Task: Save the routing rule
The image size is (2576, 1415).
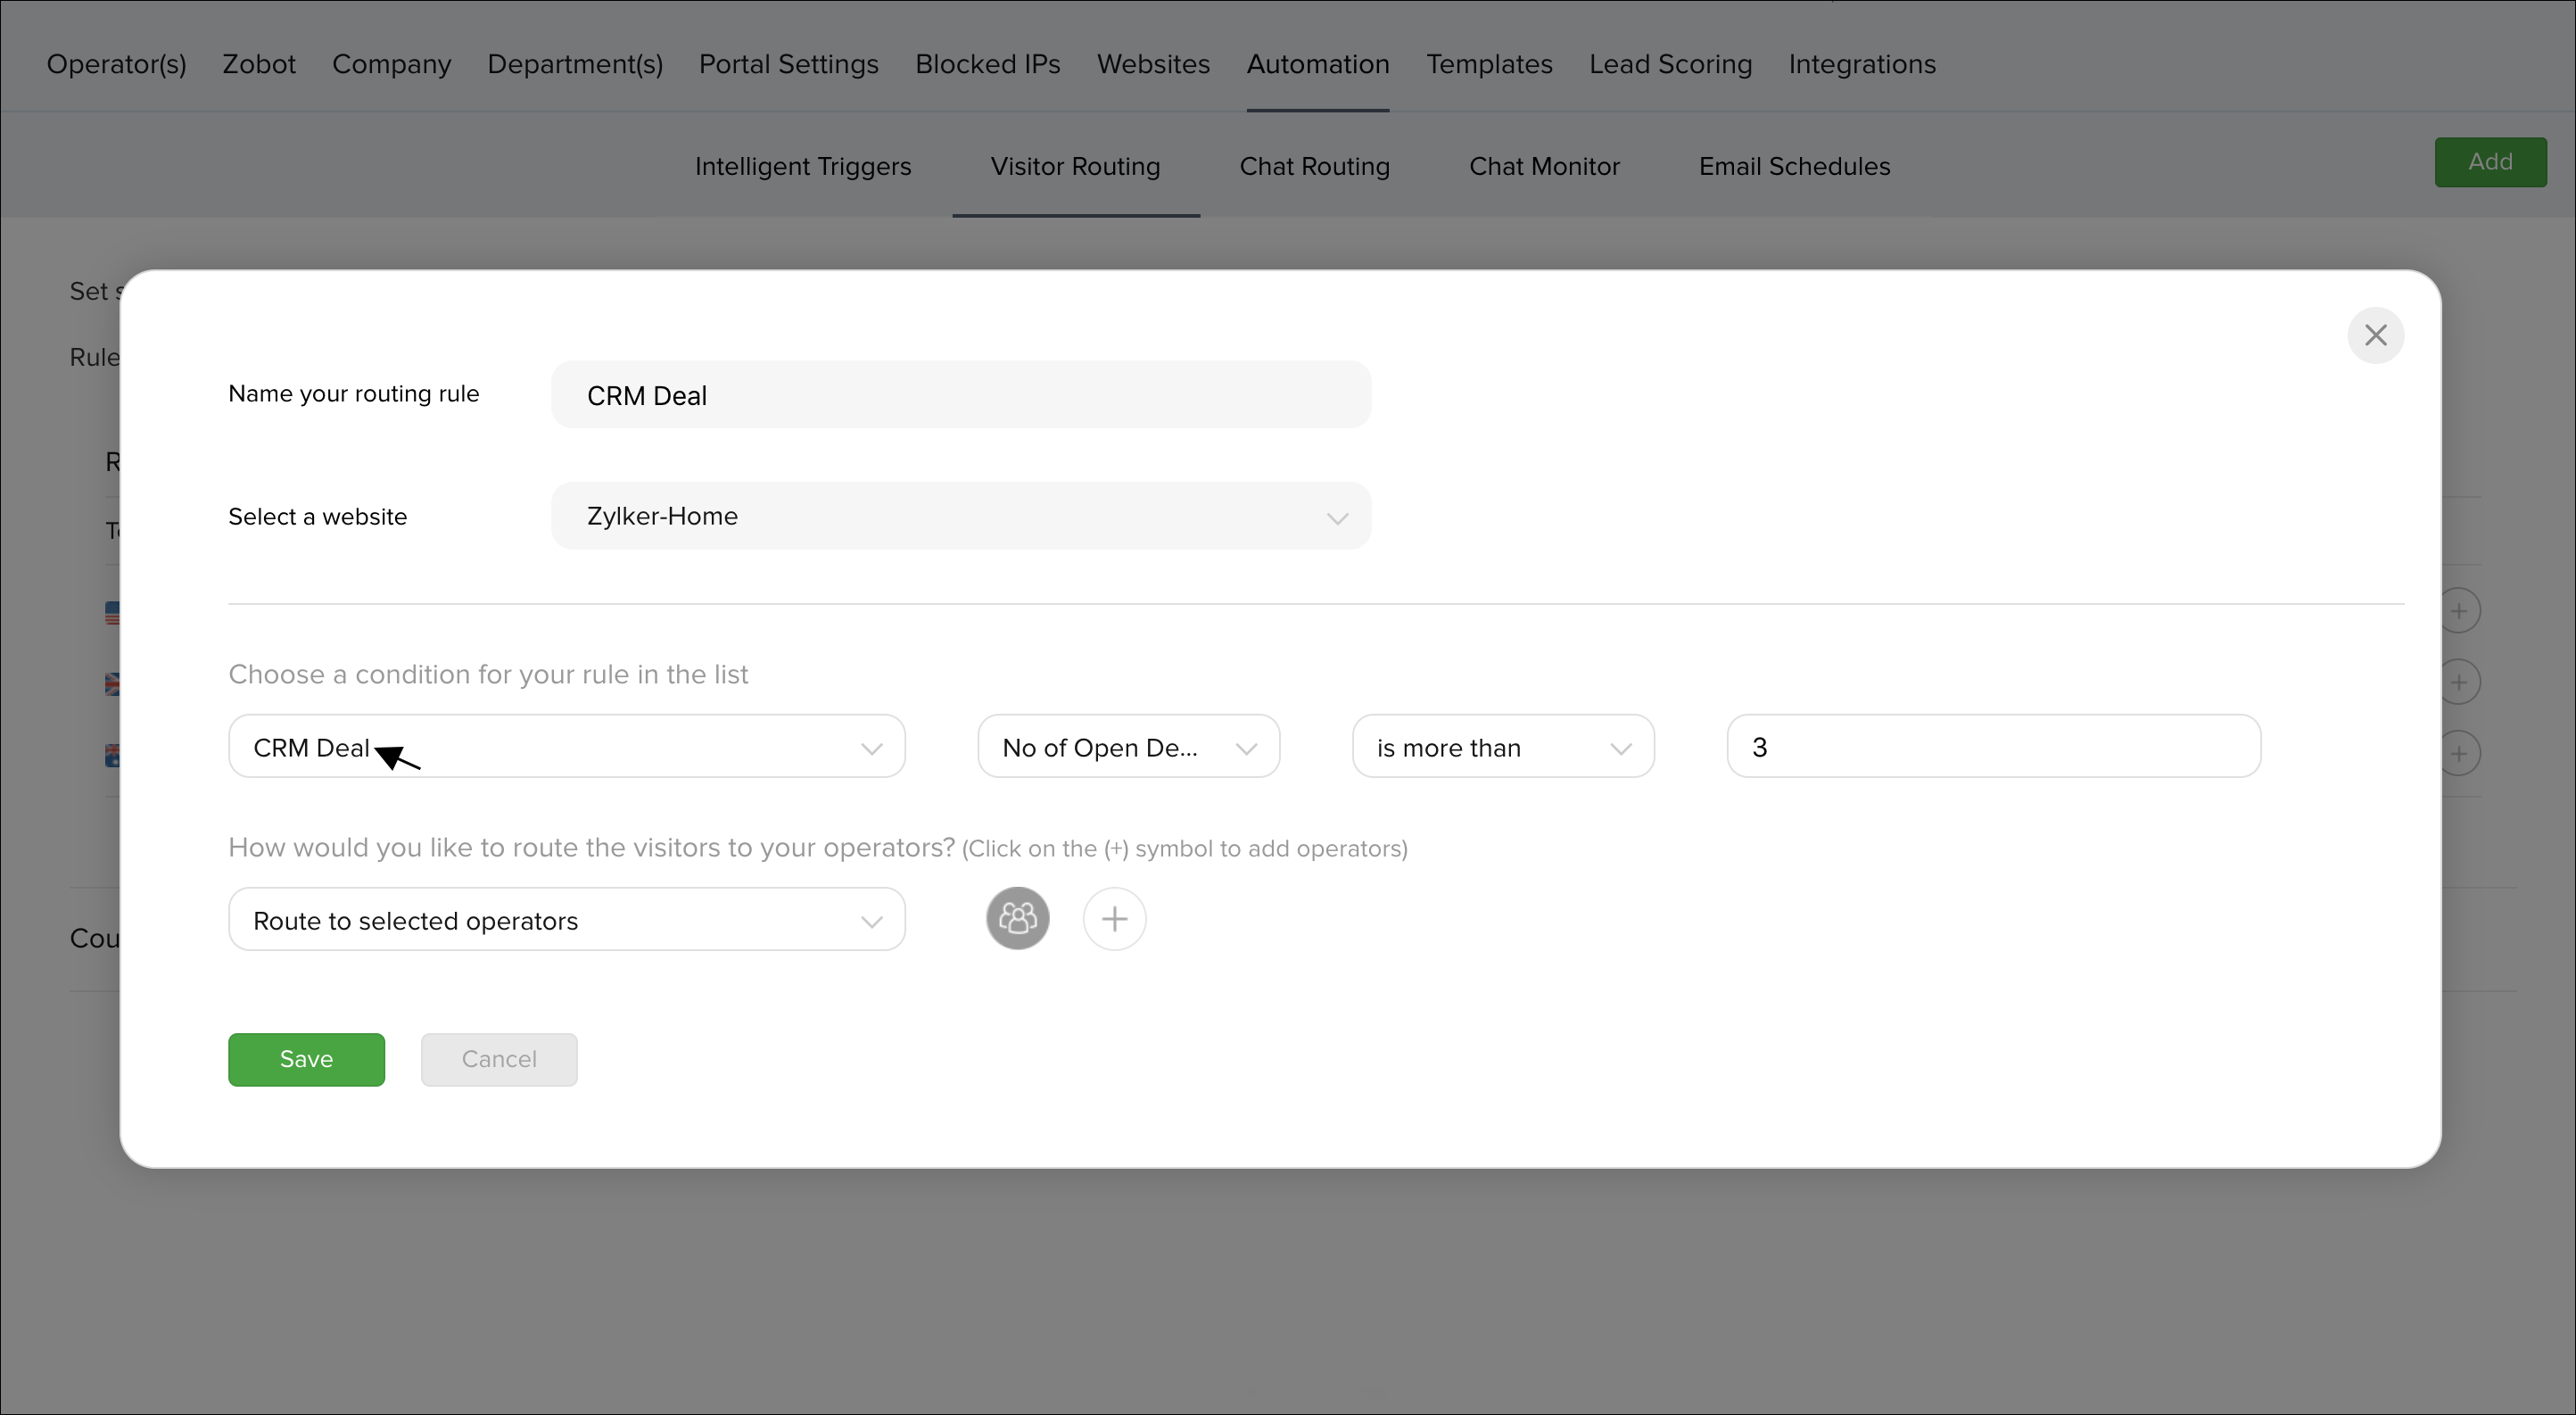Action: (306, 1059)
